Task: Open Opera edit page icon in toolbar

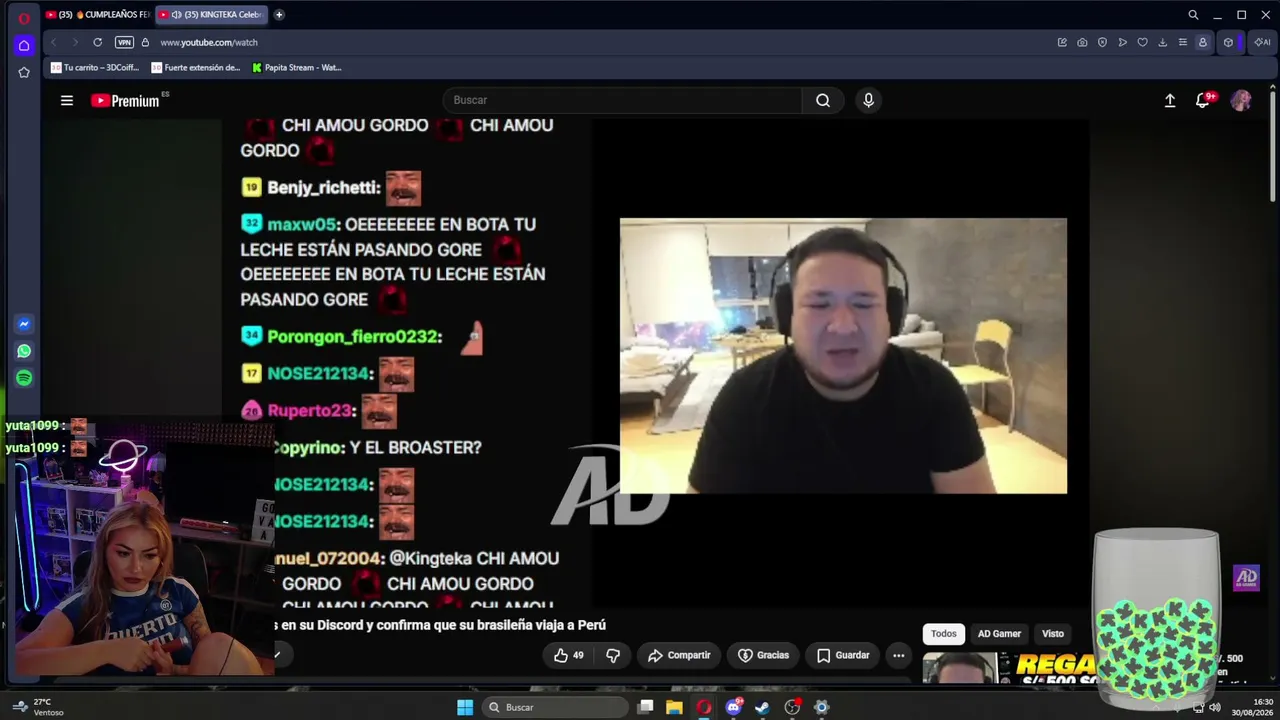Action: click(x=1062, y=42)
